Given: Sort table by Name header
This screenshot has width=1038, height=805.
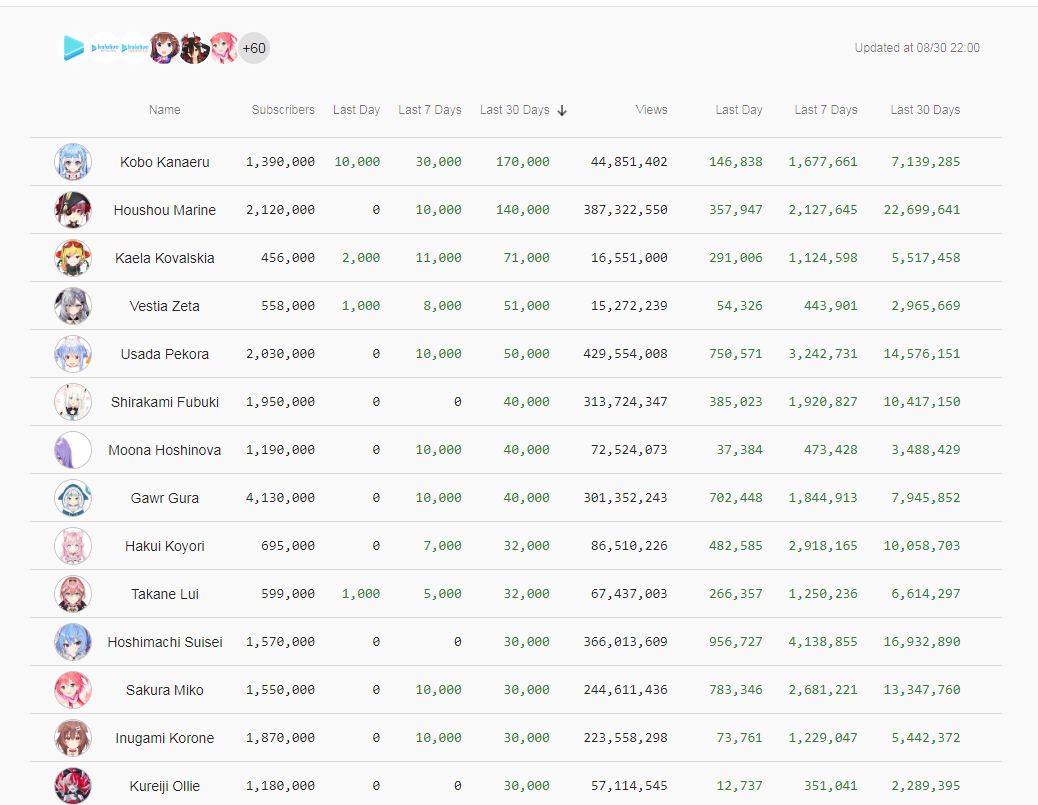Looking at the screenshot, I should pyautogui.click(x=165, y=110).
